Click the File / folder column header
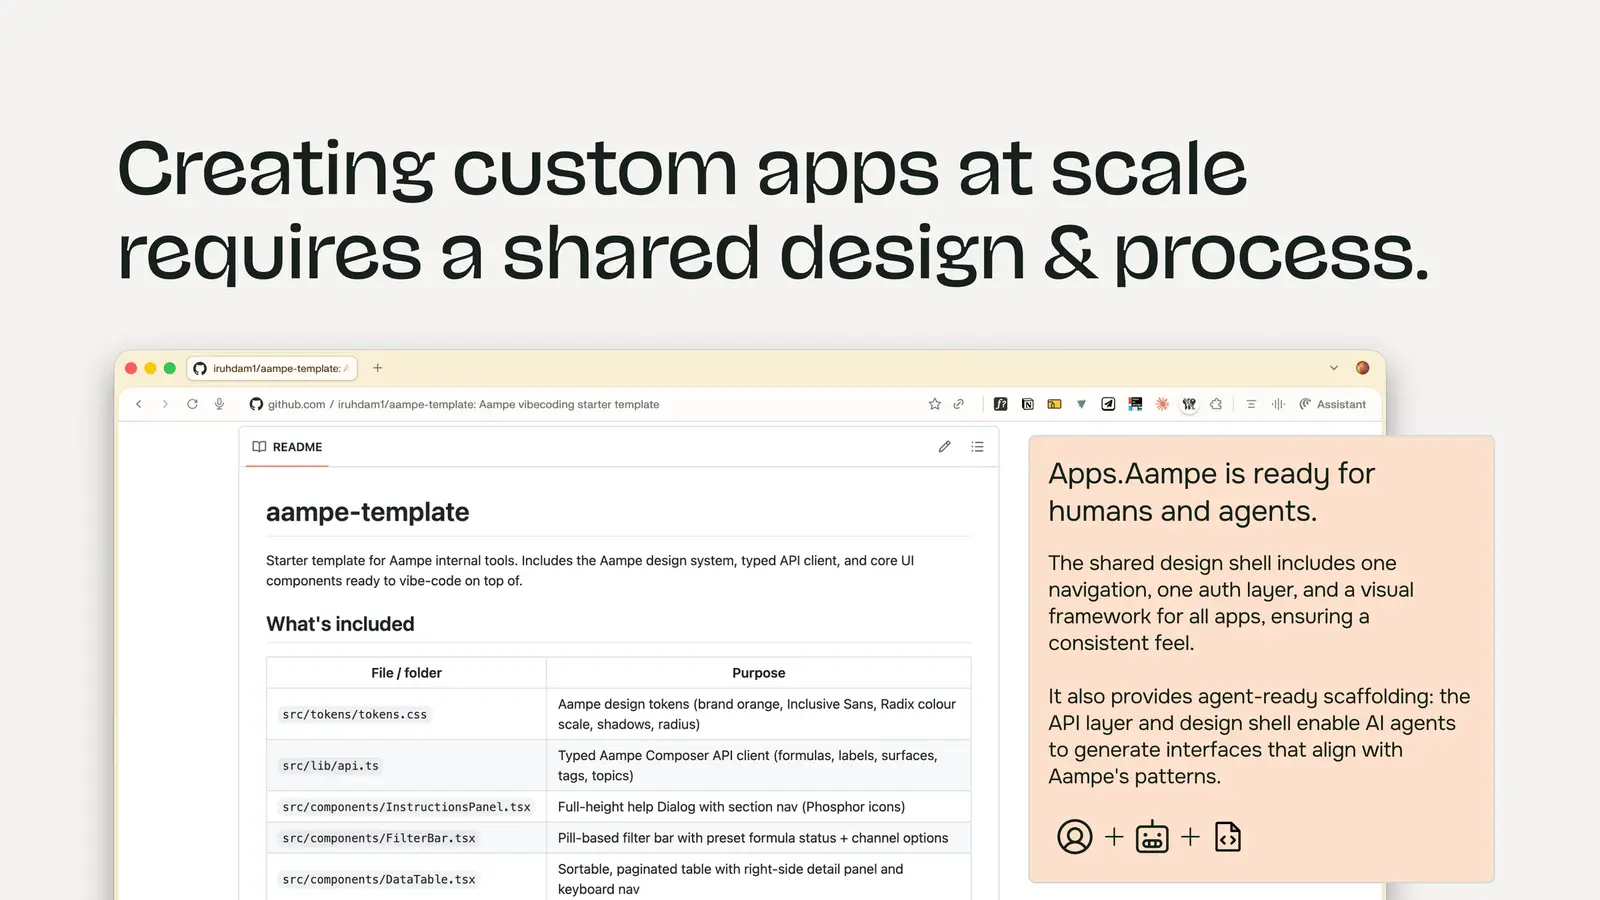The width and height of the screenshot is (1600, 900). pos(406,673)
